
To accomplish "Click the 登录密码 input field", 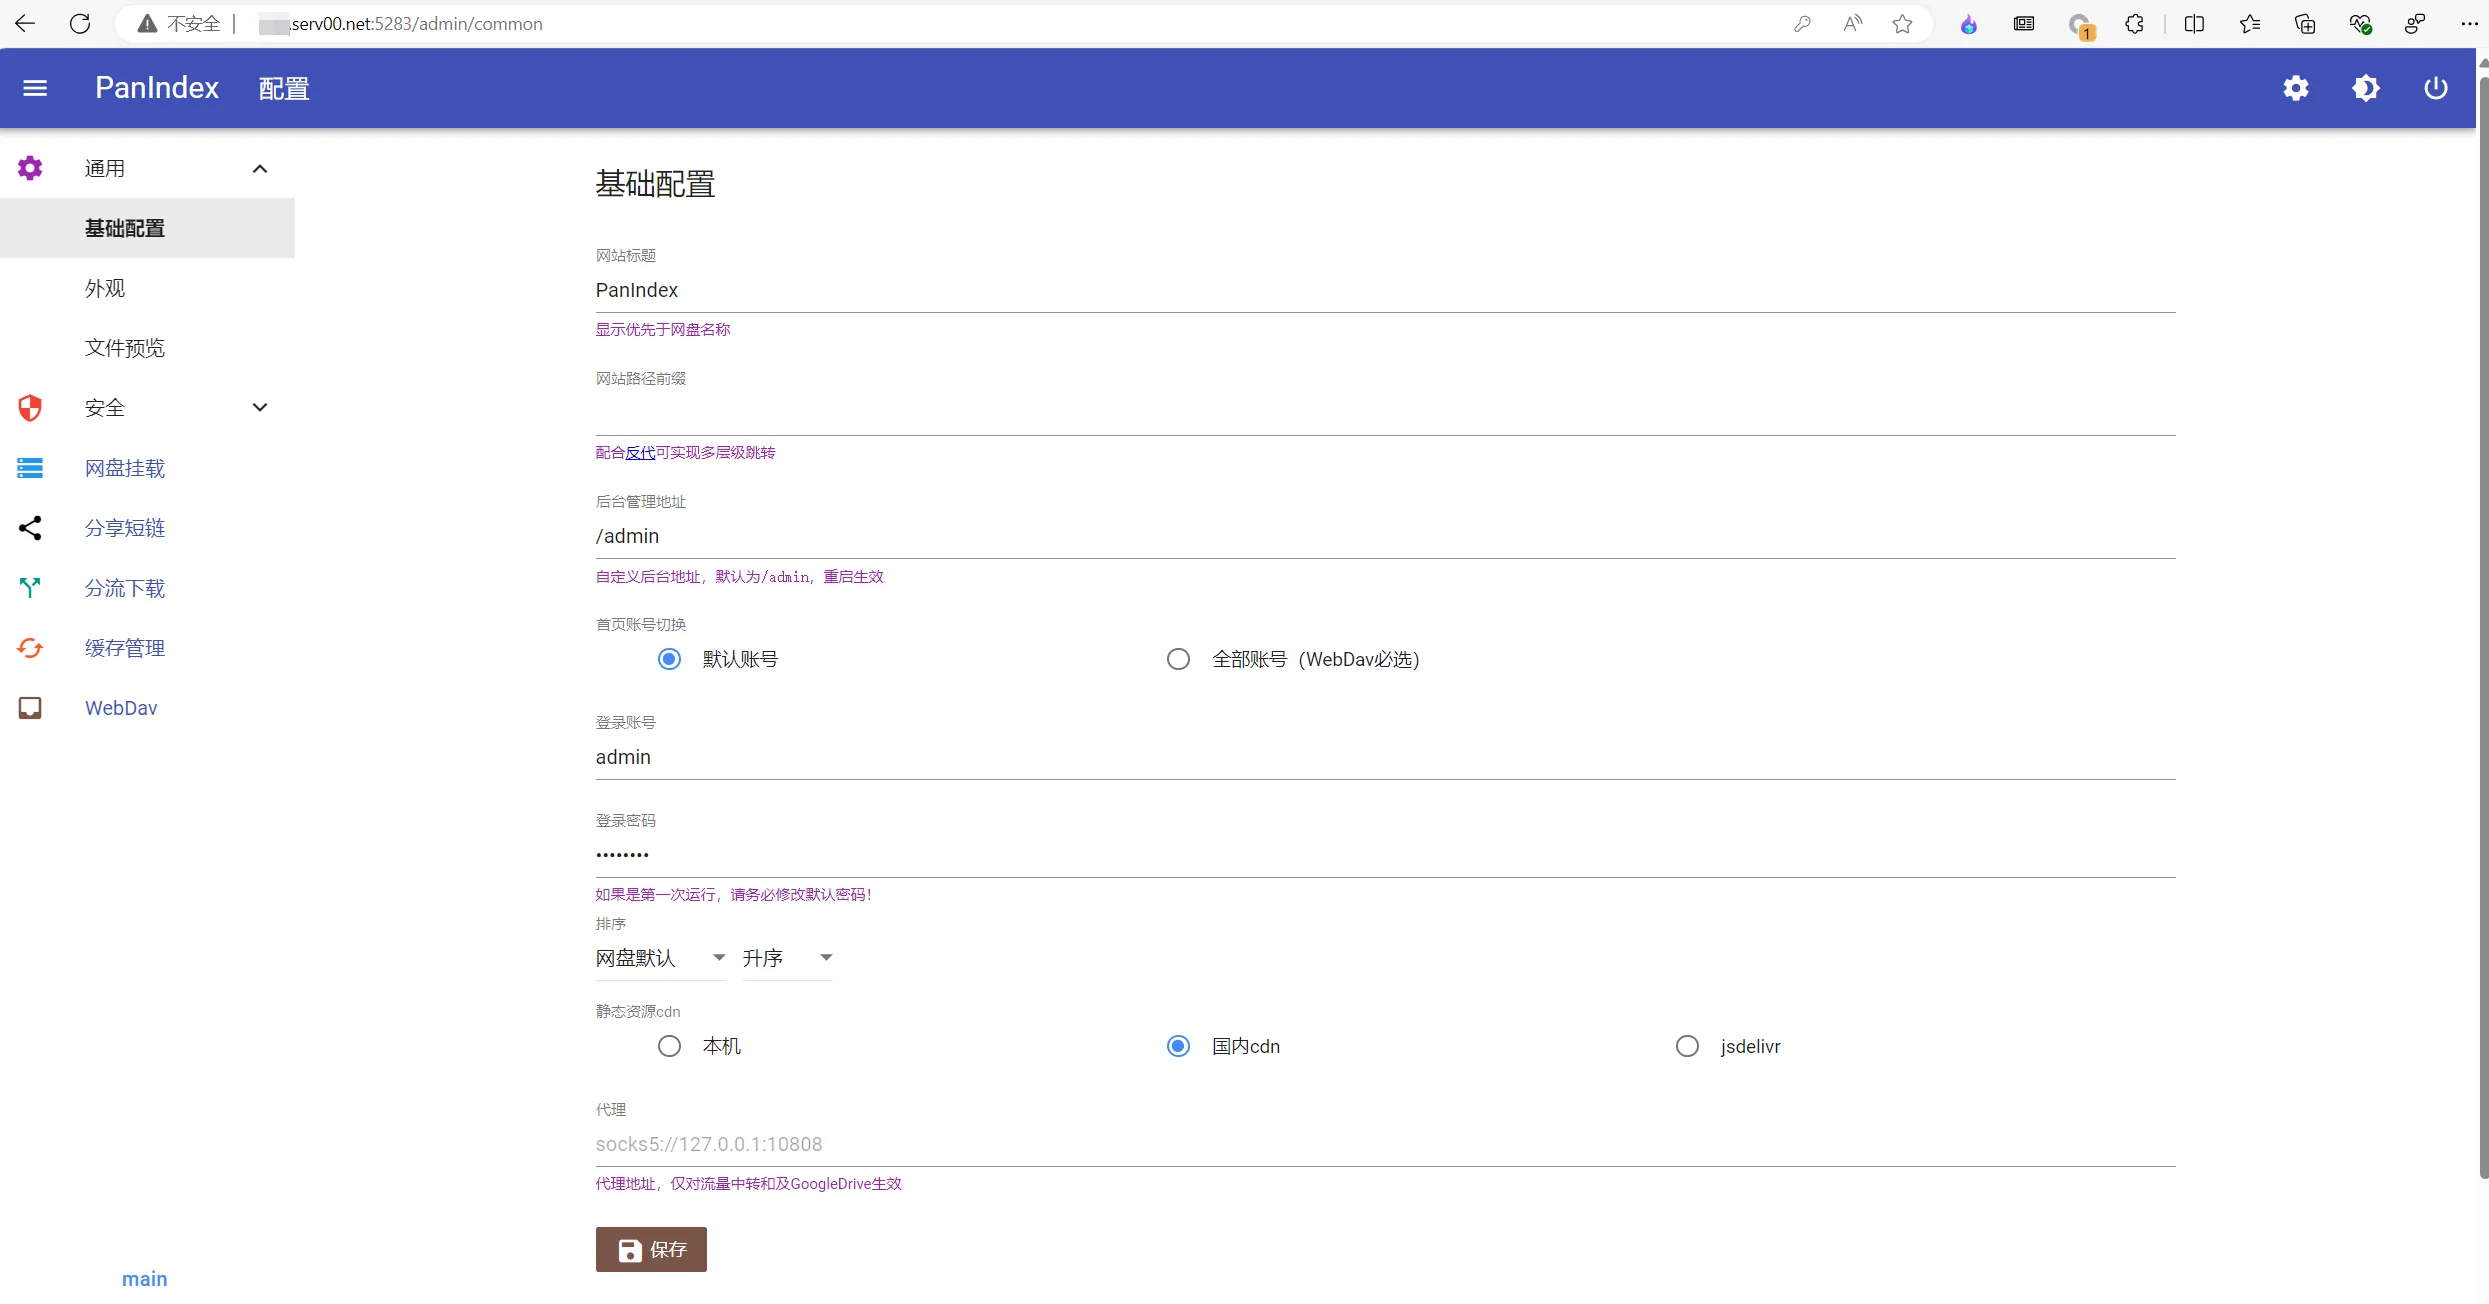I will tap(1385, 855).
